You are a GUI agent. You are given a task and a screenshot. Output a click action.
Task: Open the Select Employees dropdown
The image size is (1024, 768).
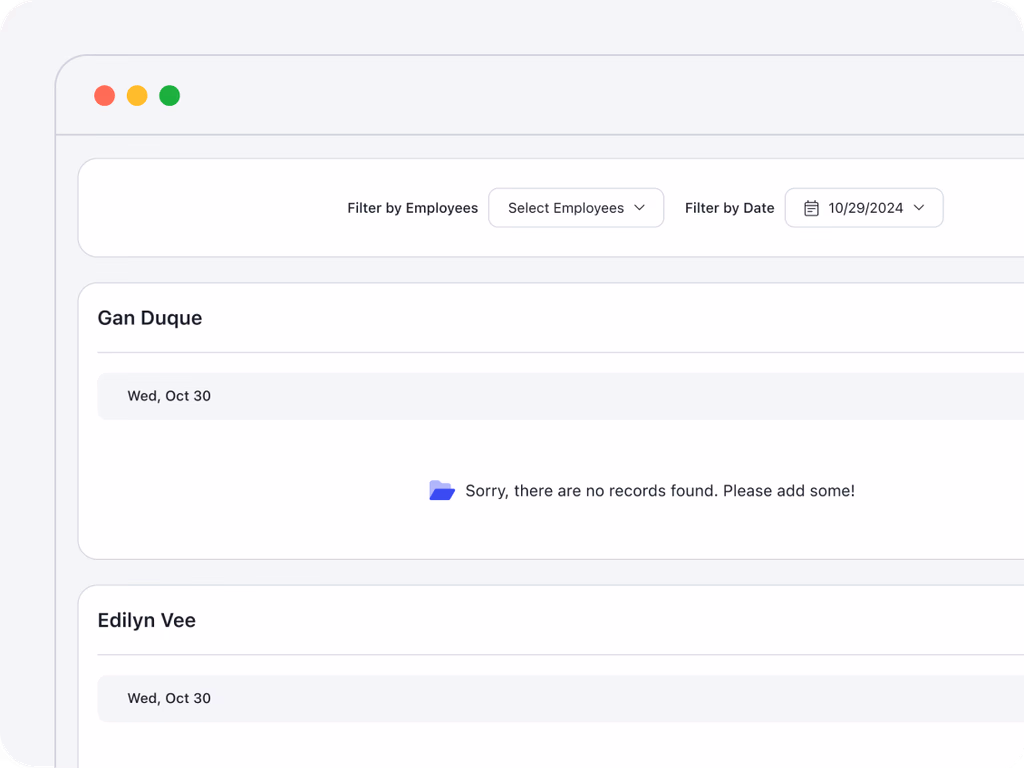click(576, 208)
